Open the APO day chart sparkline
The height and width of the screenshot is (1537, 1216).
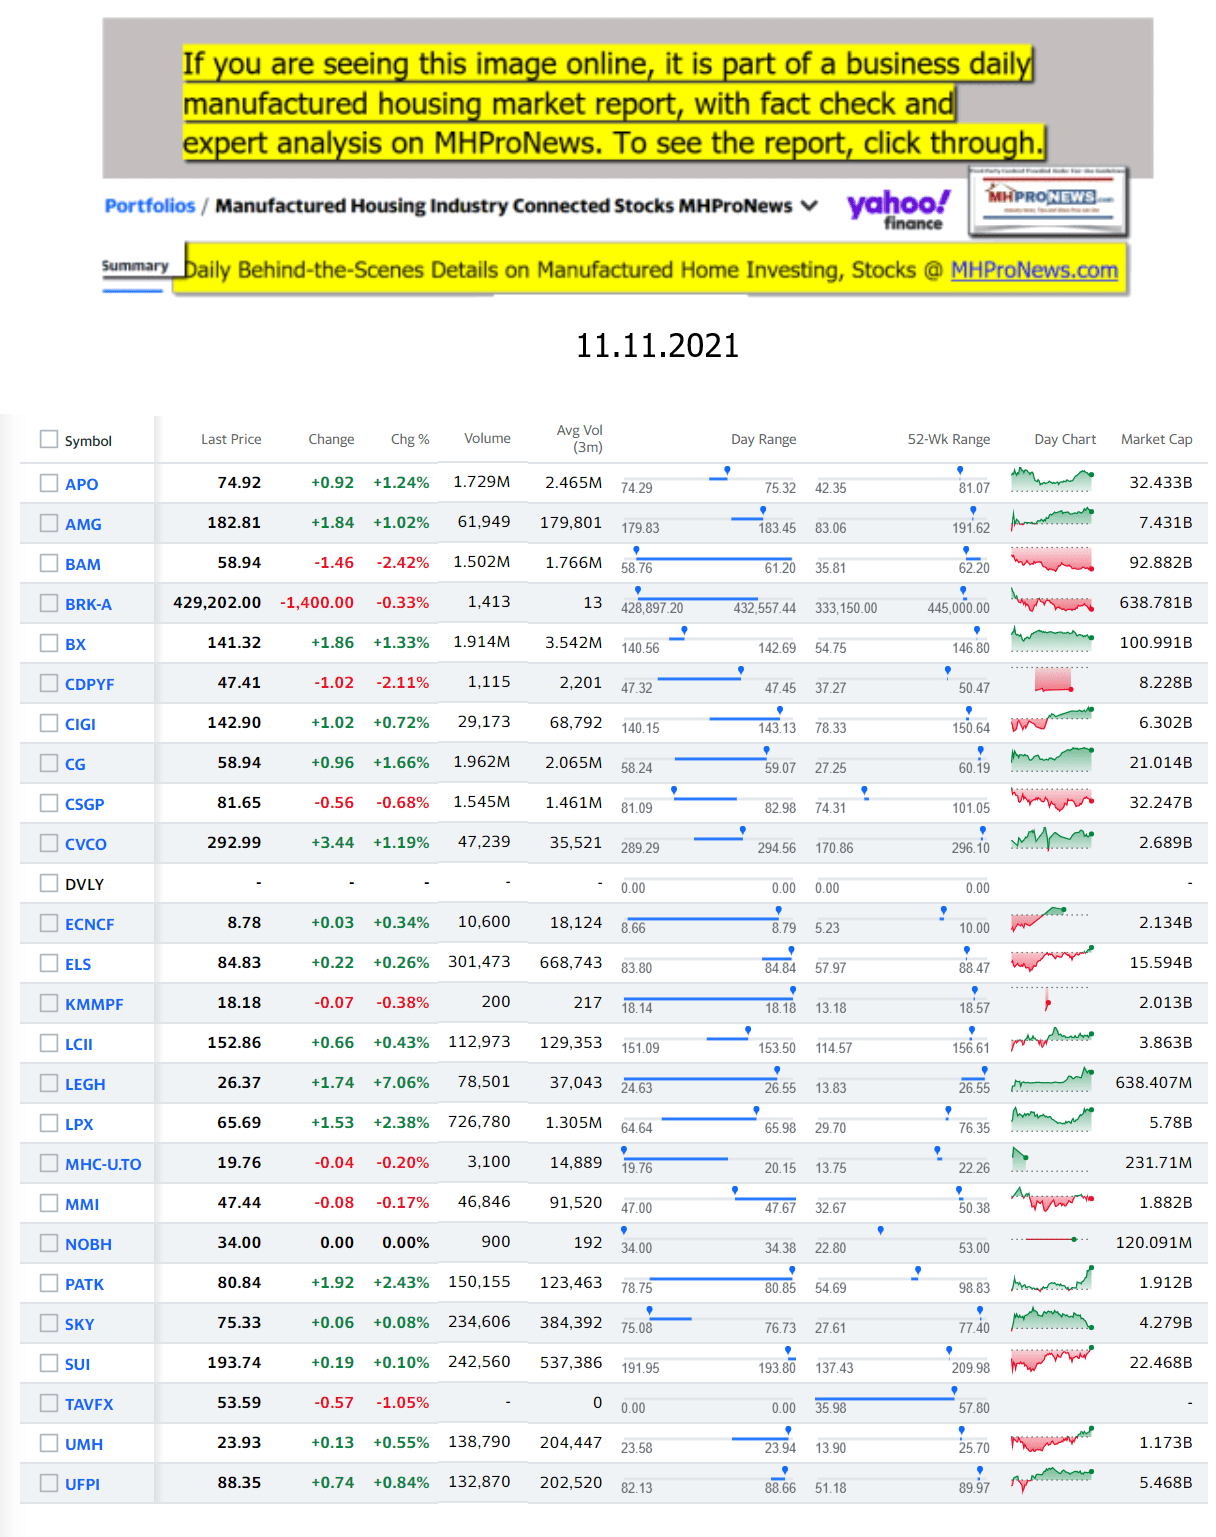point(1052,480)
